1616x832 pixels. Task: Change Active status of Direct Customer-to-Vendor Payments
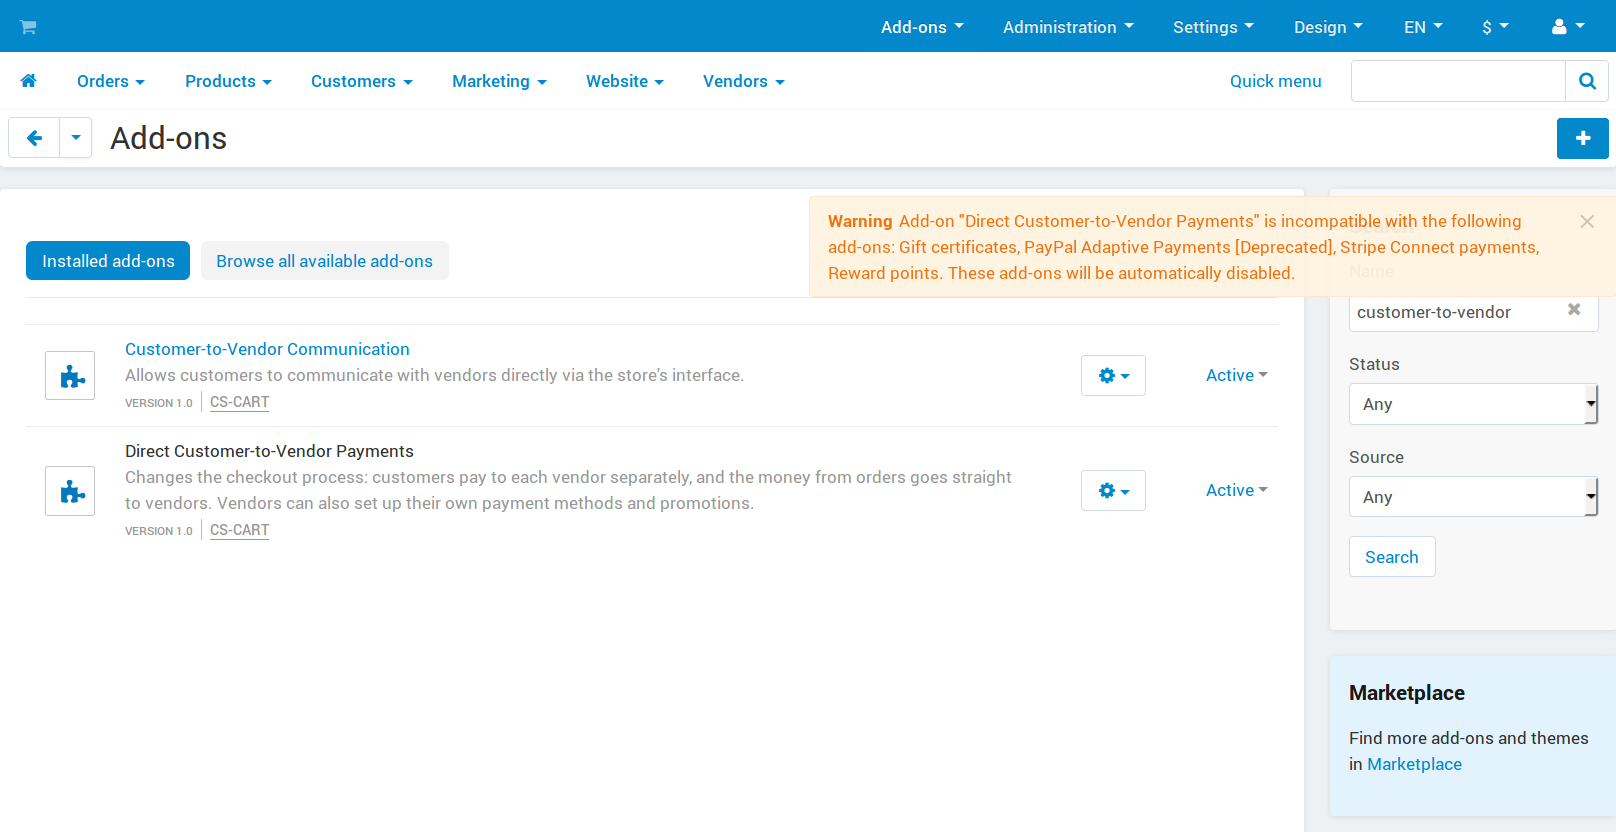coord(1236,490)
